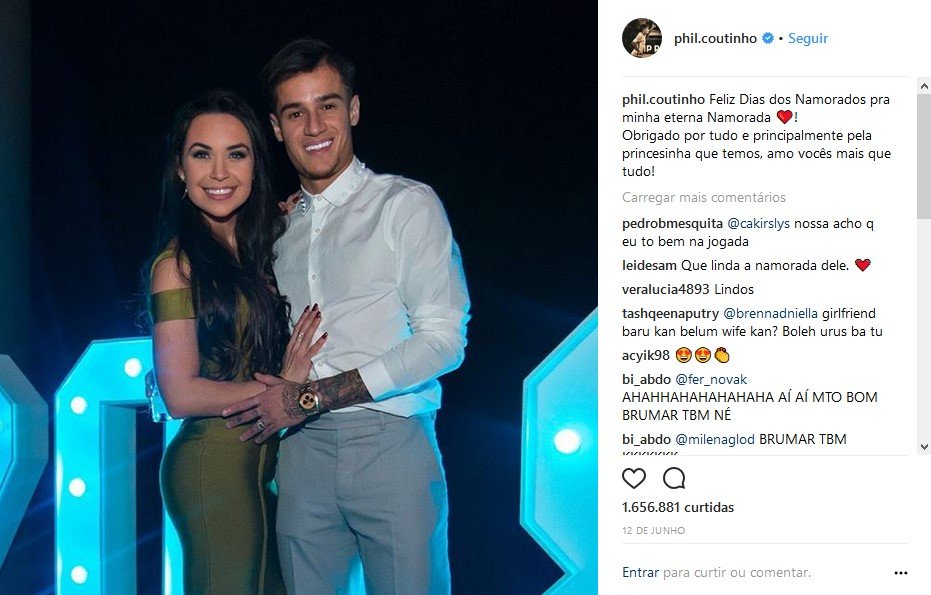931x595 pixels.
Task: Click the heart like icon
Action: point(634,478)
